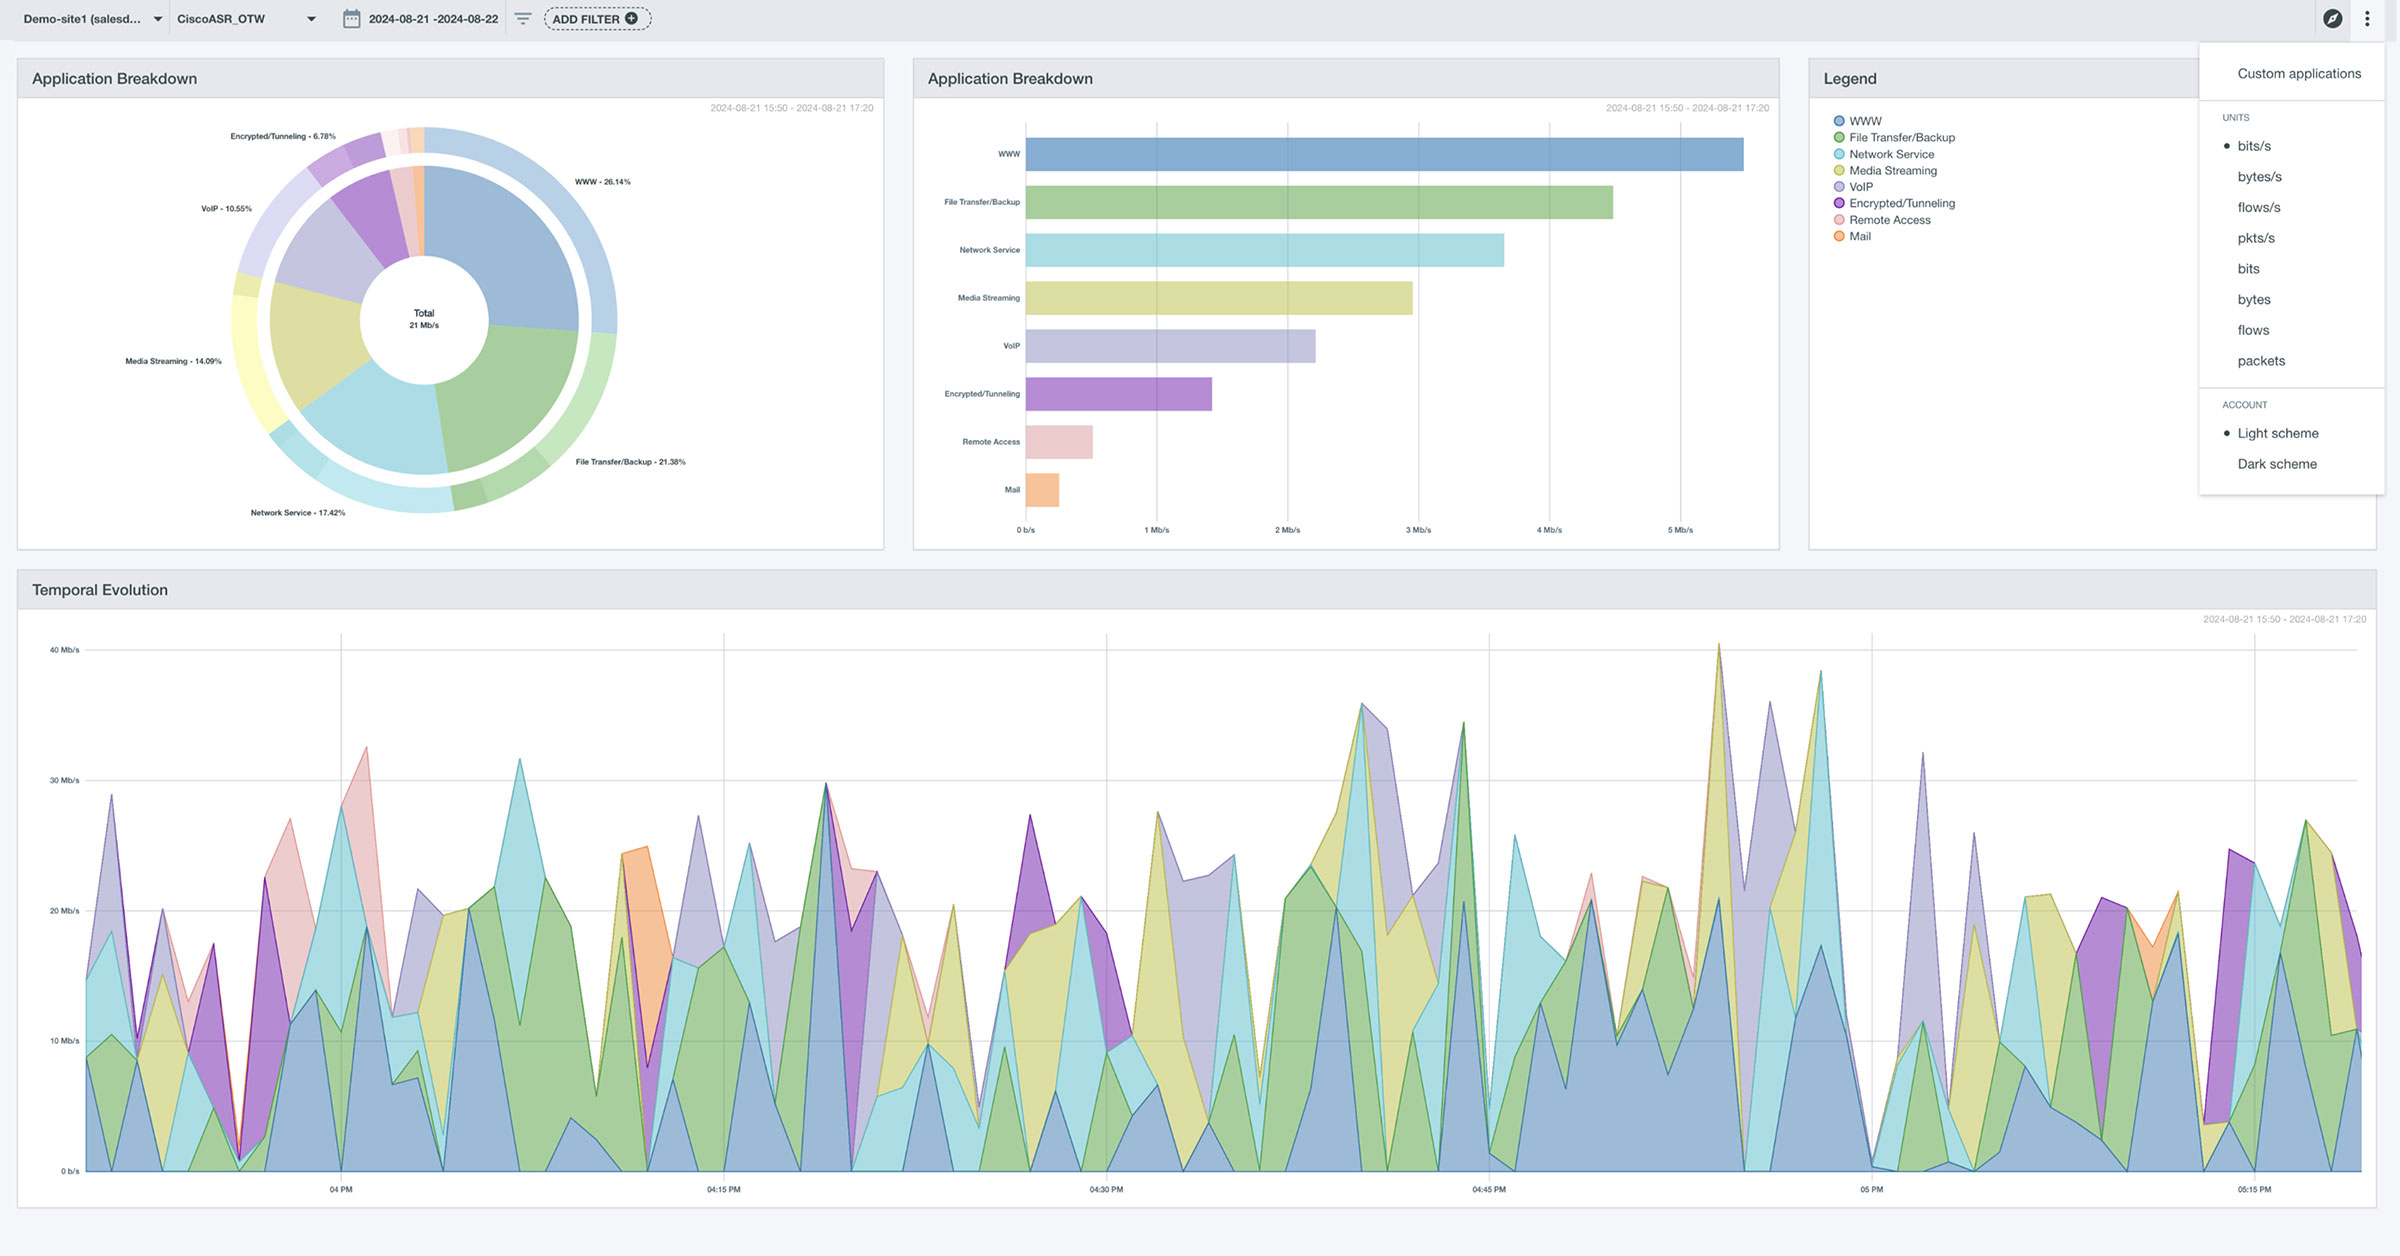Select packets unit option
Viewport: 2400px width, 1256px height.
[2261, 361]
